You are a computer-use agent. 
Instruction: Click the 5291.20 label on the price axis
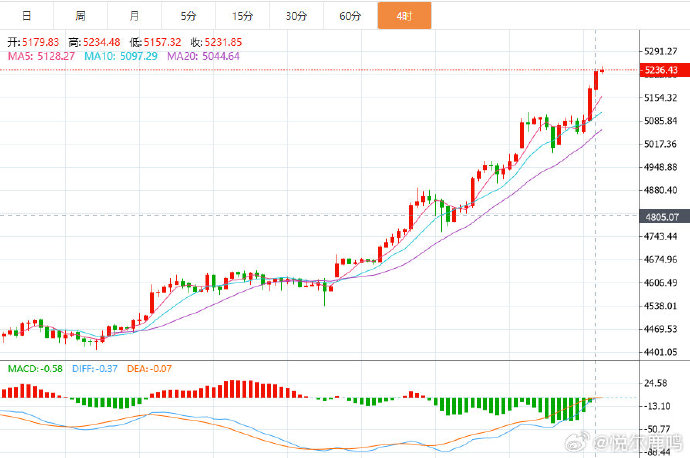tap(662, 51)
